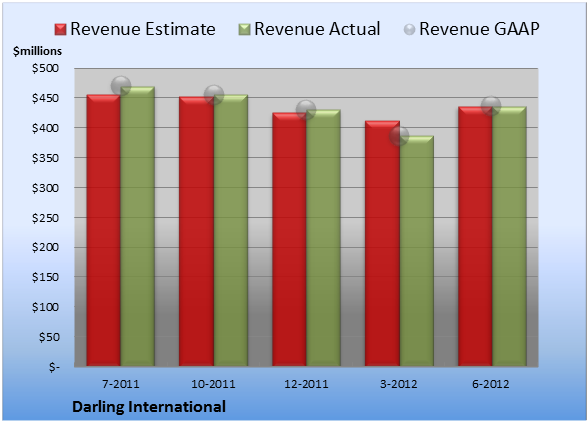588x422 pixels.
Task: Select the red estimate bar for 7-2011
Action: tap(104, 230)
